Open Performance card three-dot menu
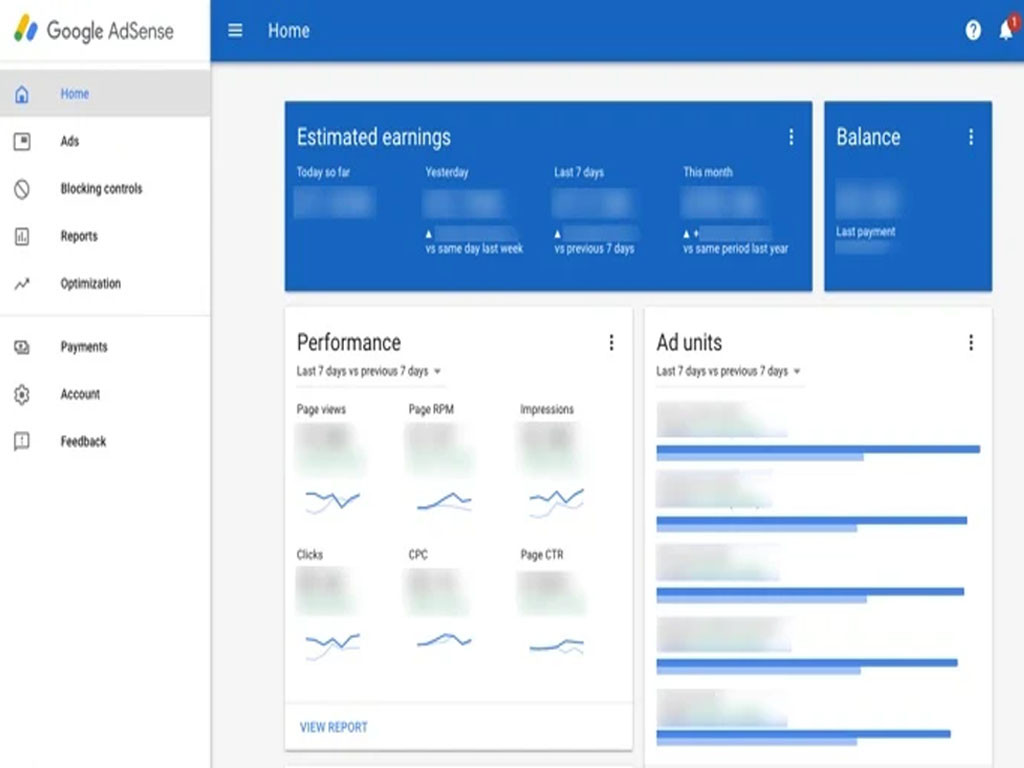Image resolution: width=1024 pixels, height=768 pixels. click(x=611, y=342)
